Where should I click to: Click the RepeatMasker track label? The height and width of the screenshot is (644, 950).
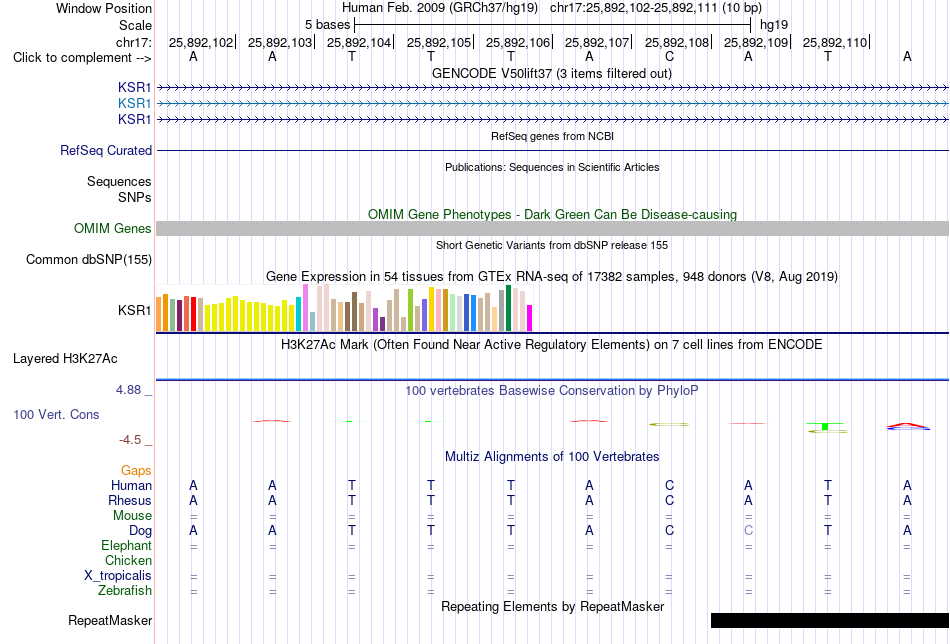110,620
